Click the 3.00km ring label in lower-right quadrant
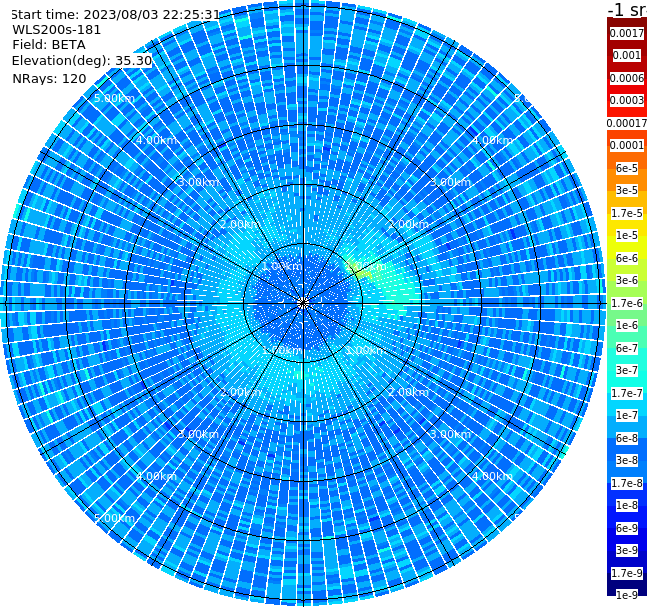This screenshot has height=607, width=647. click(450, 434)
